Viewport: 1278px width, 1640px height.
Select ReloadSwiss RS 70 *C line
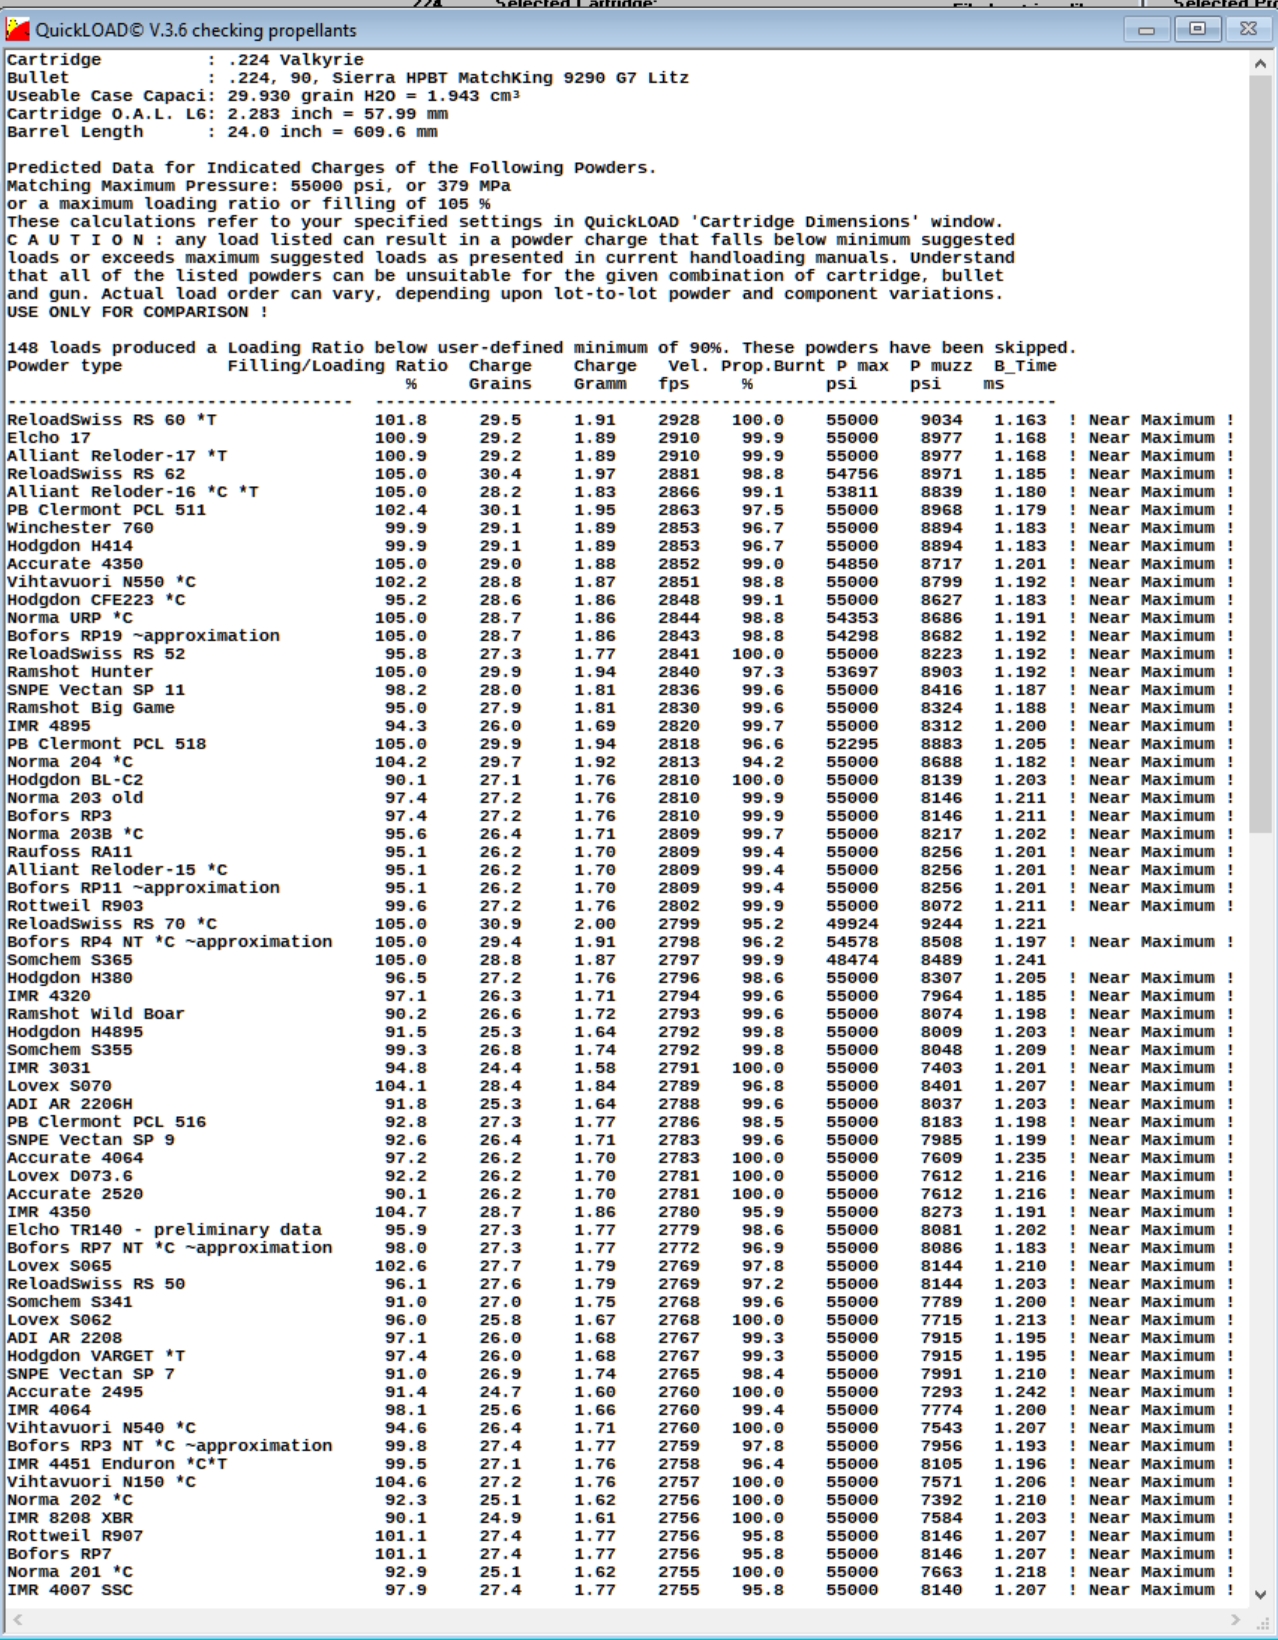[x=526, y=924]
